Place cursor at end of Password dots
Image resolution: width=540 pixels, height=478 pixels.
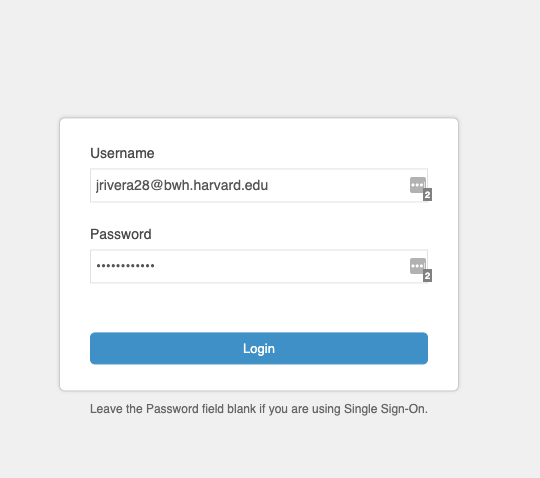(155, 266)
